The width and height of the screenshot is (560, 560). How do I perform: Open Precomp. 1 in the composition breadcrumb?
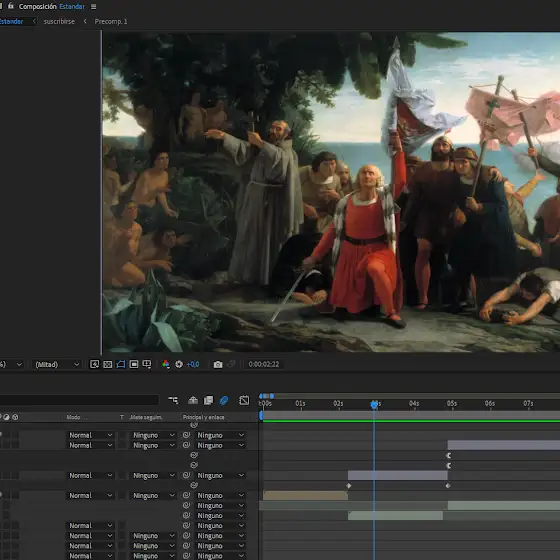click(x=111, y=21)
